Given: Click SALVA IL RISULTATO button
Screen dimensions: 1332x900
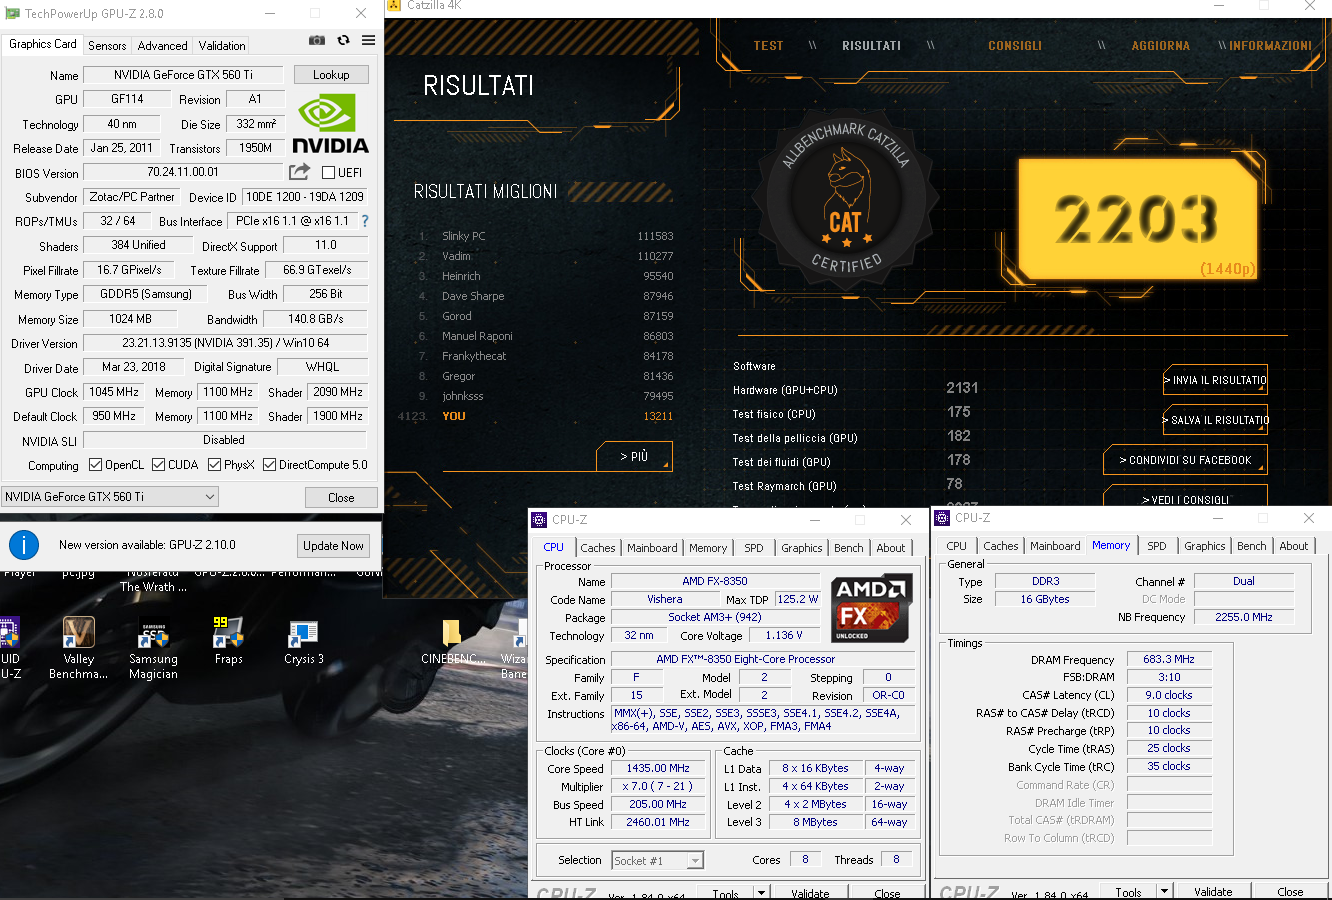Looking at the screenshot, I should [1215, 420].
